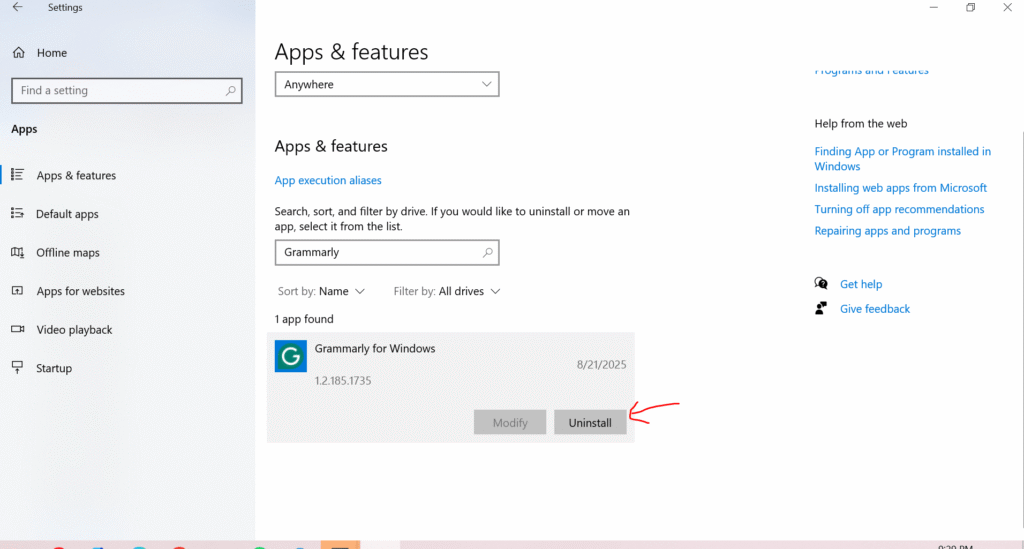The image size is (1024, 549).
Task: Open the App execution aliases link
Action: pos(328,181)
